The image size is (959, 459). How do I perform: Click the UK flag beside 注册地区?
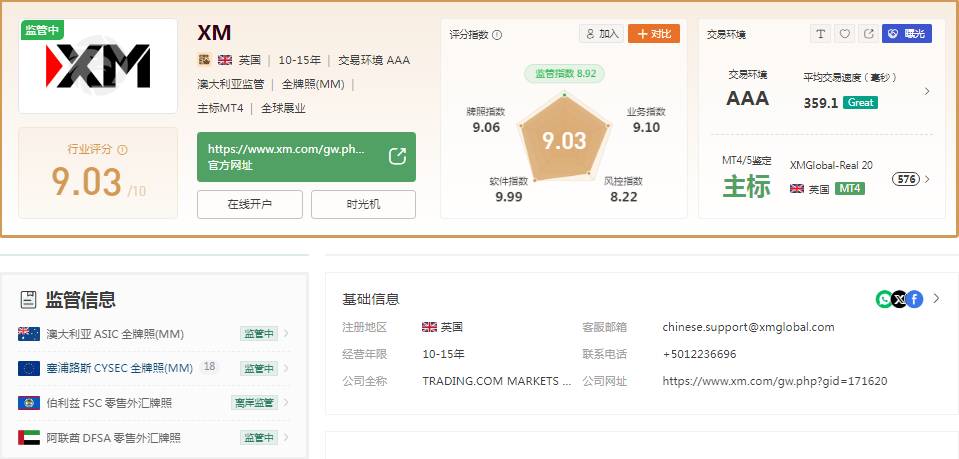[429, 327]
